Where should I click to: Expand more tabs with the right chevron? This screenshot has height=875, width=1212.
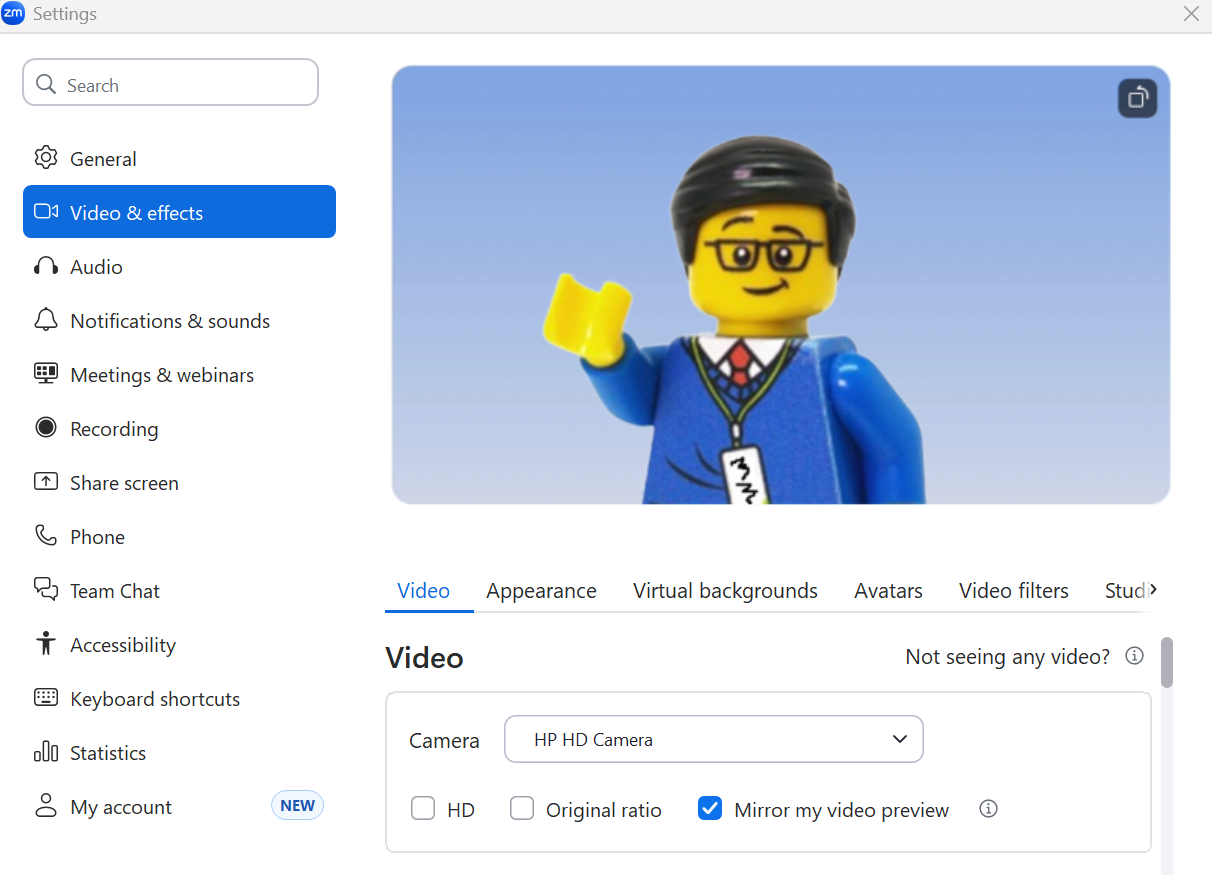[1153, 590]
